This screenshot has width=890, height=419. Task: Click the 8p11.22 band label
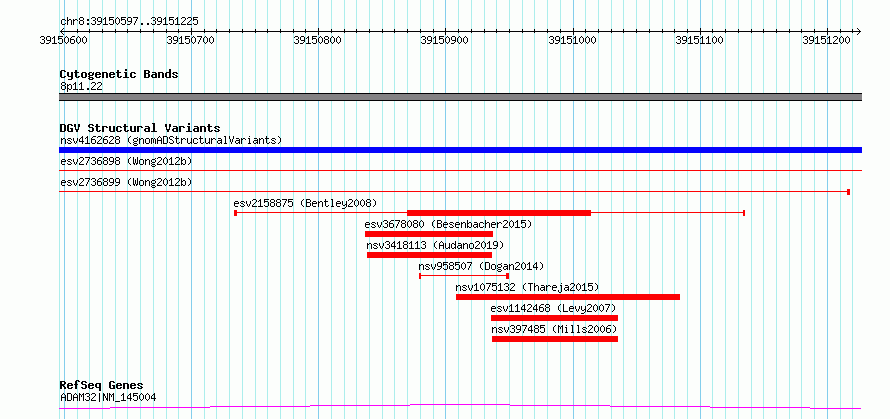tap(81, 87)
